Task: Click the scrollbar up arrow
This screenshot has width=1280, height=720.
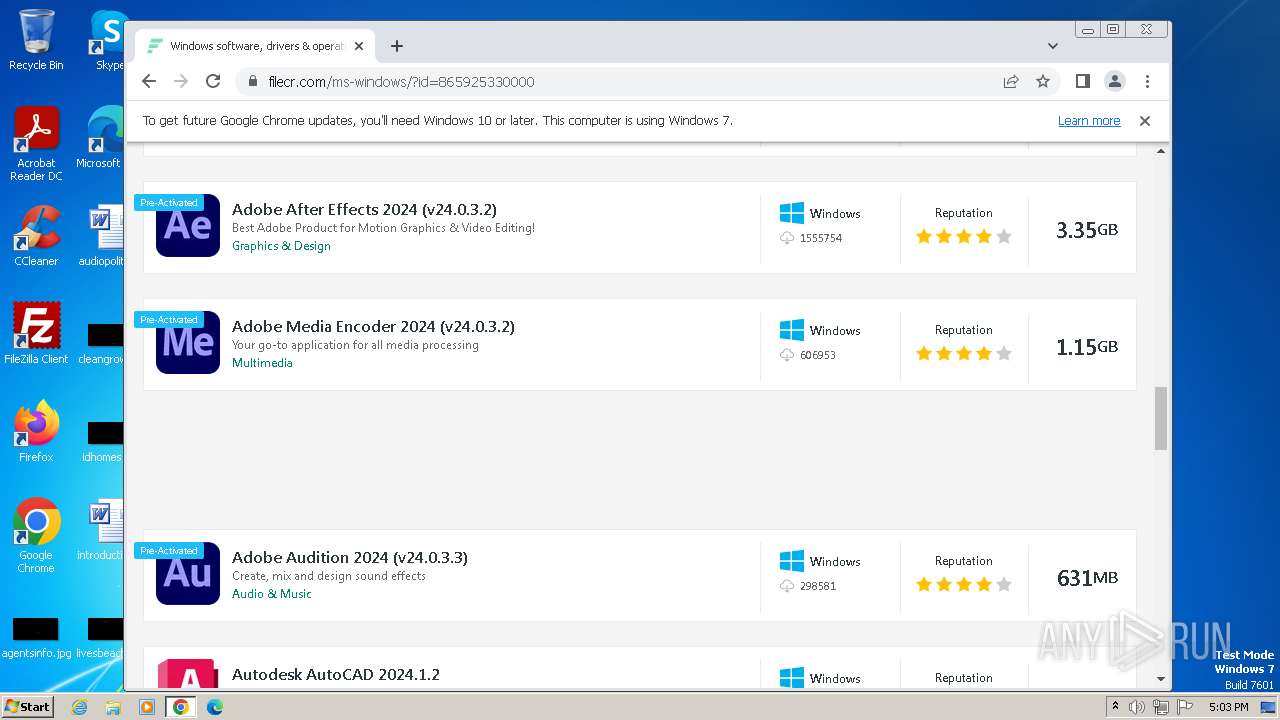Action: coord(1161,152)
